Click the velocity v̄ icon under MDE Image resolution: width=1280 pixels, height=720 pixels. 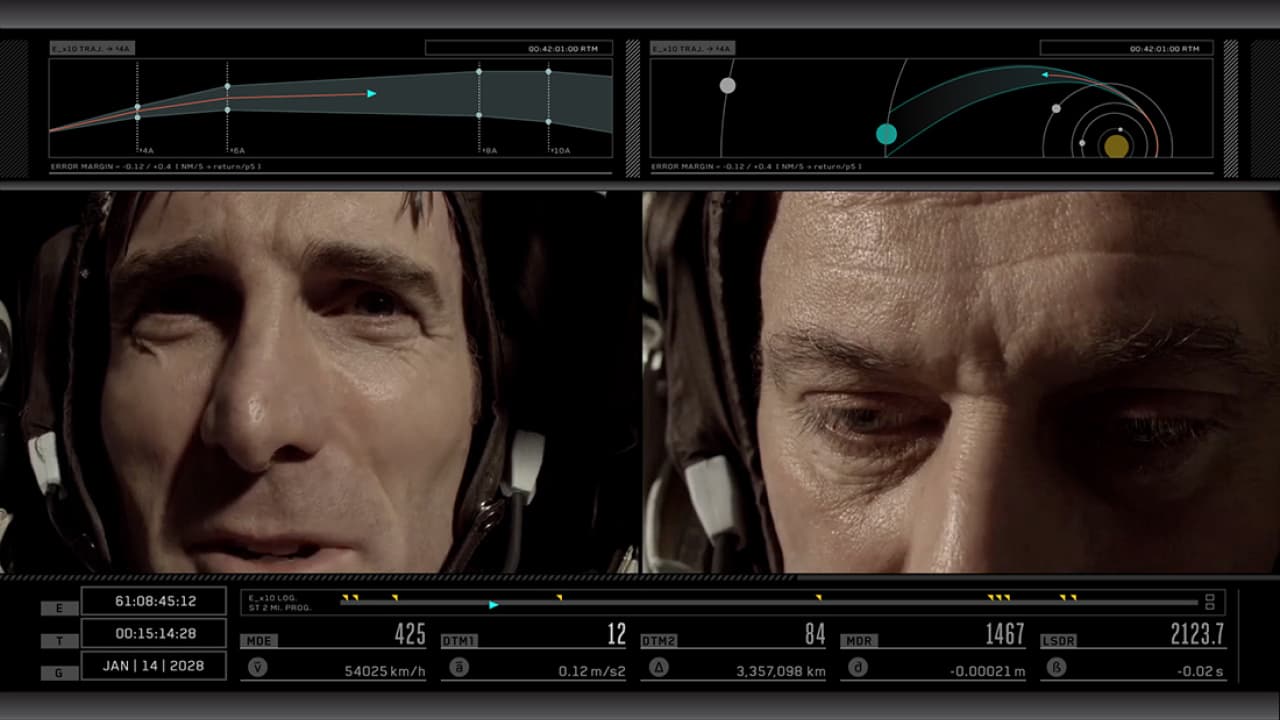pos(257,668)
